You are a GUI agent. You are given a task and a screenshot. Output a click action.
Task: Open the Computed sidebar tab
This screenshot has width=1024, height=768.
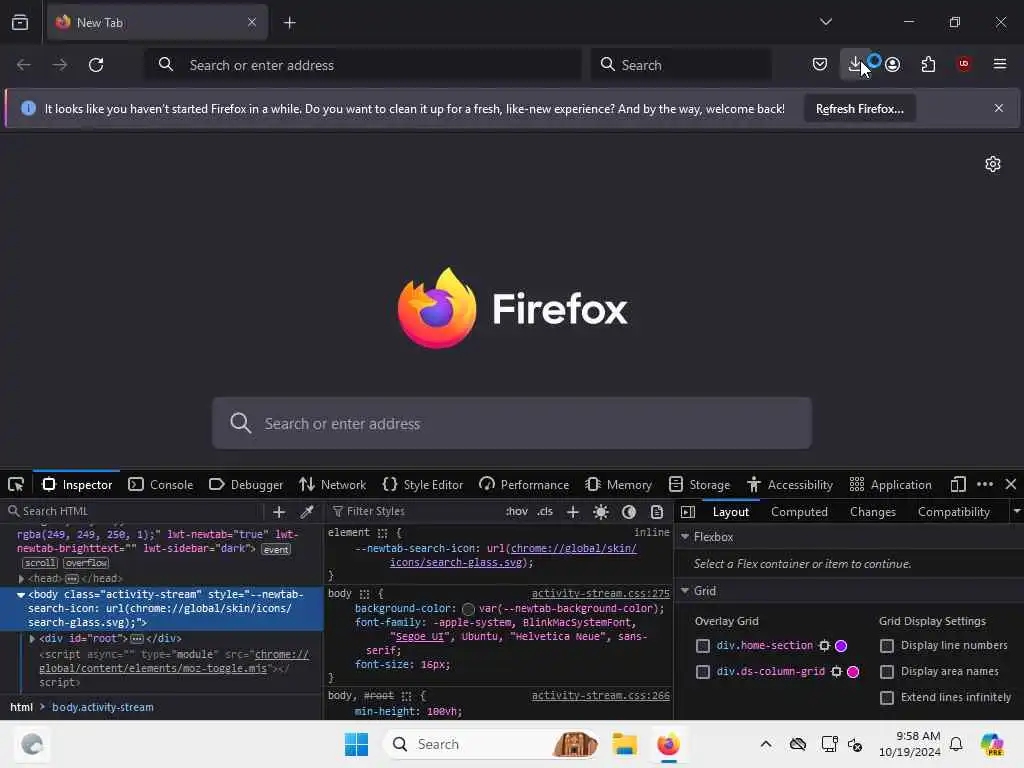coord(799,512)
